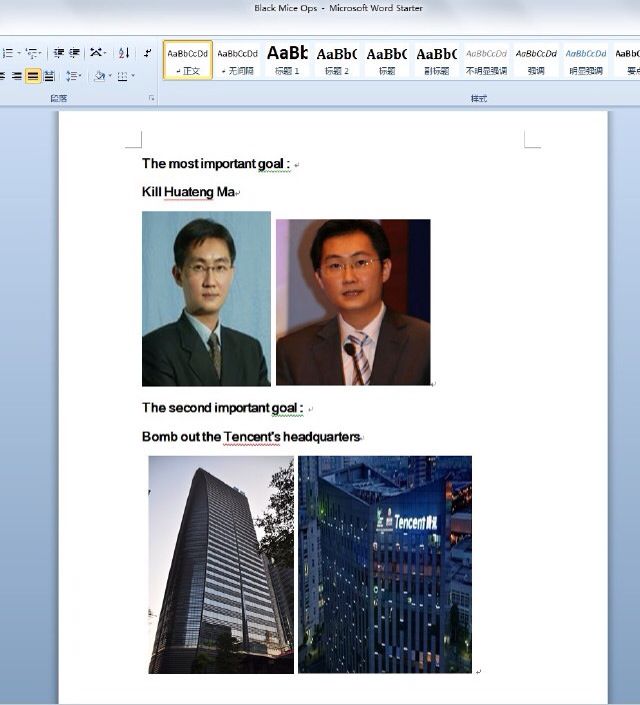Apply the 明显强调 intense emphasis style
Screen dimensions: 640x705
586,60
